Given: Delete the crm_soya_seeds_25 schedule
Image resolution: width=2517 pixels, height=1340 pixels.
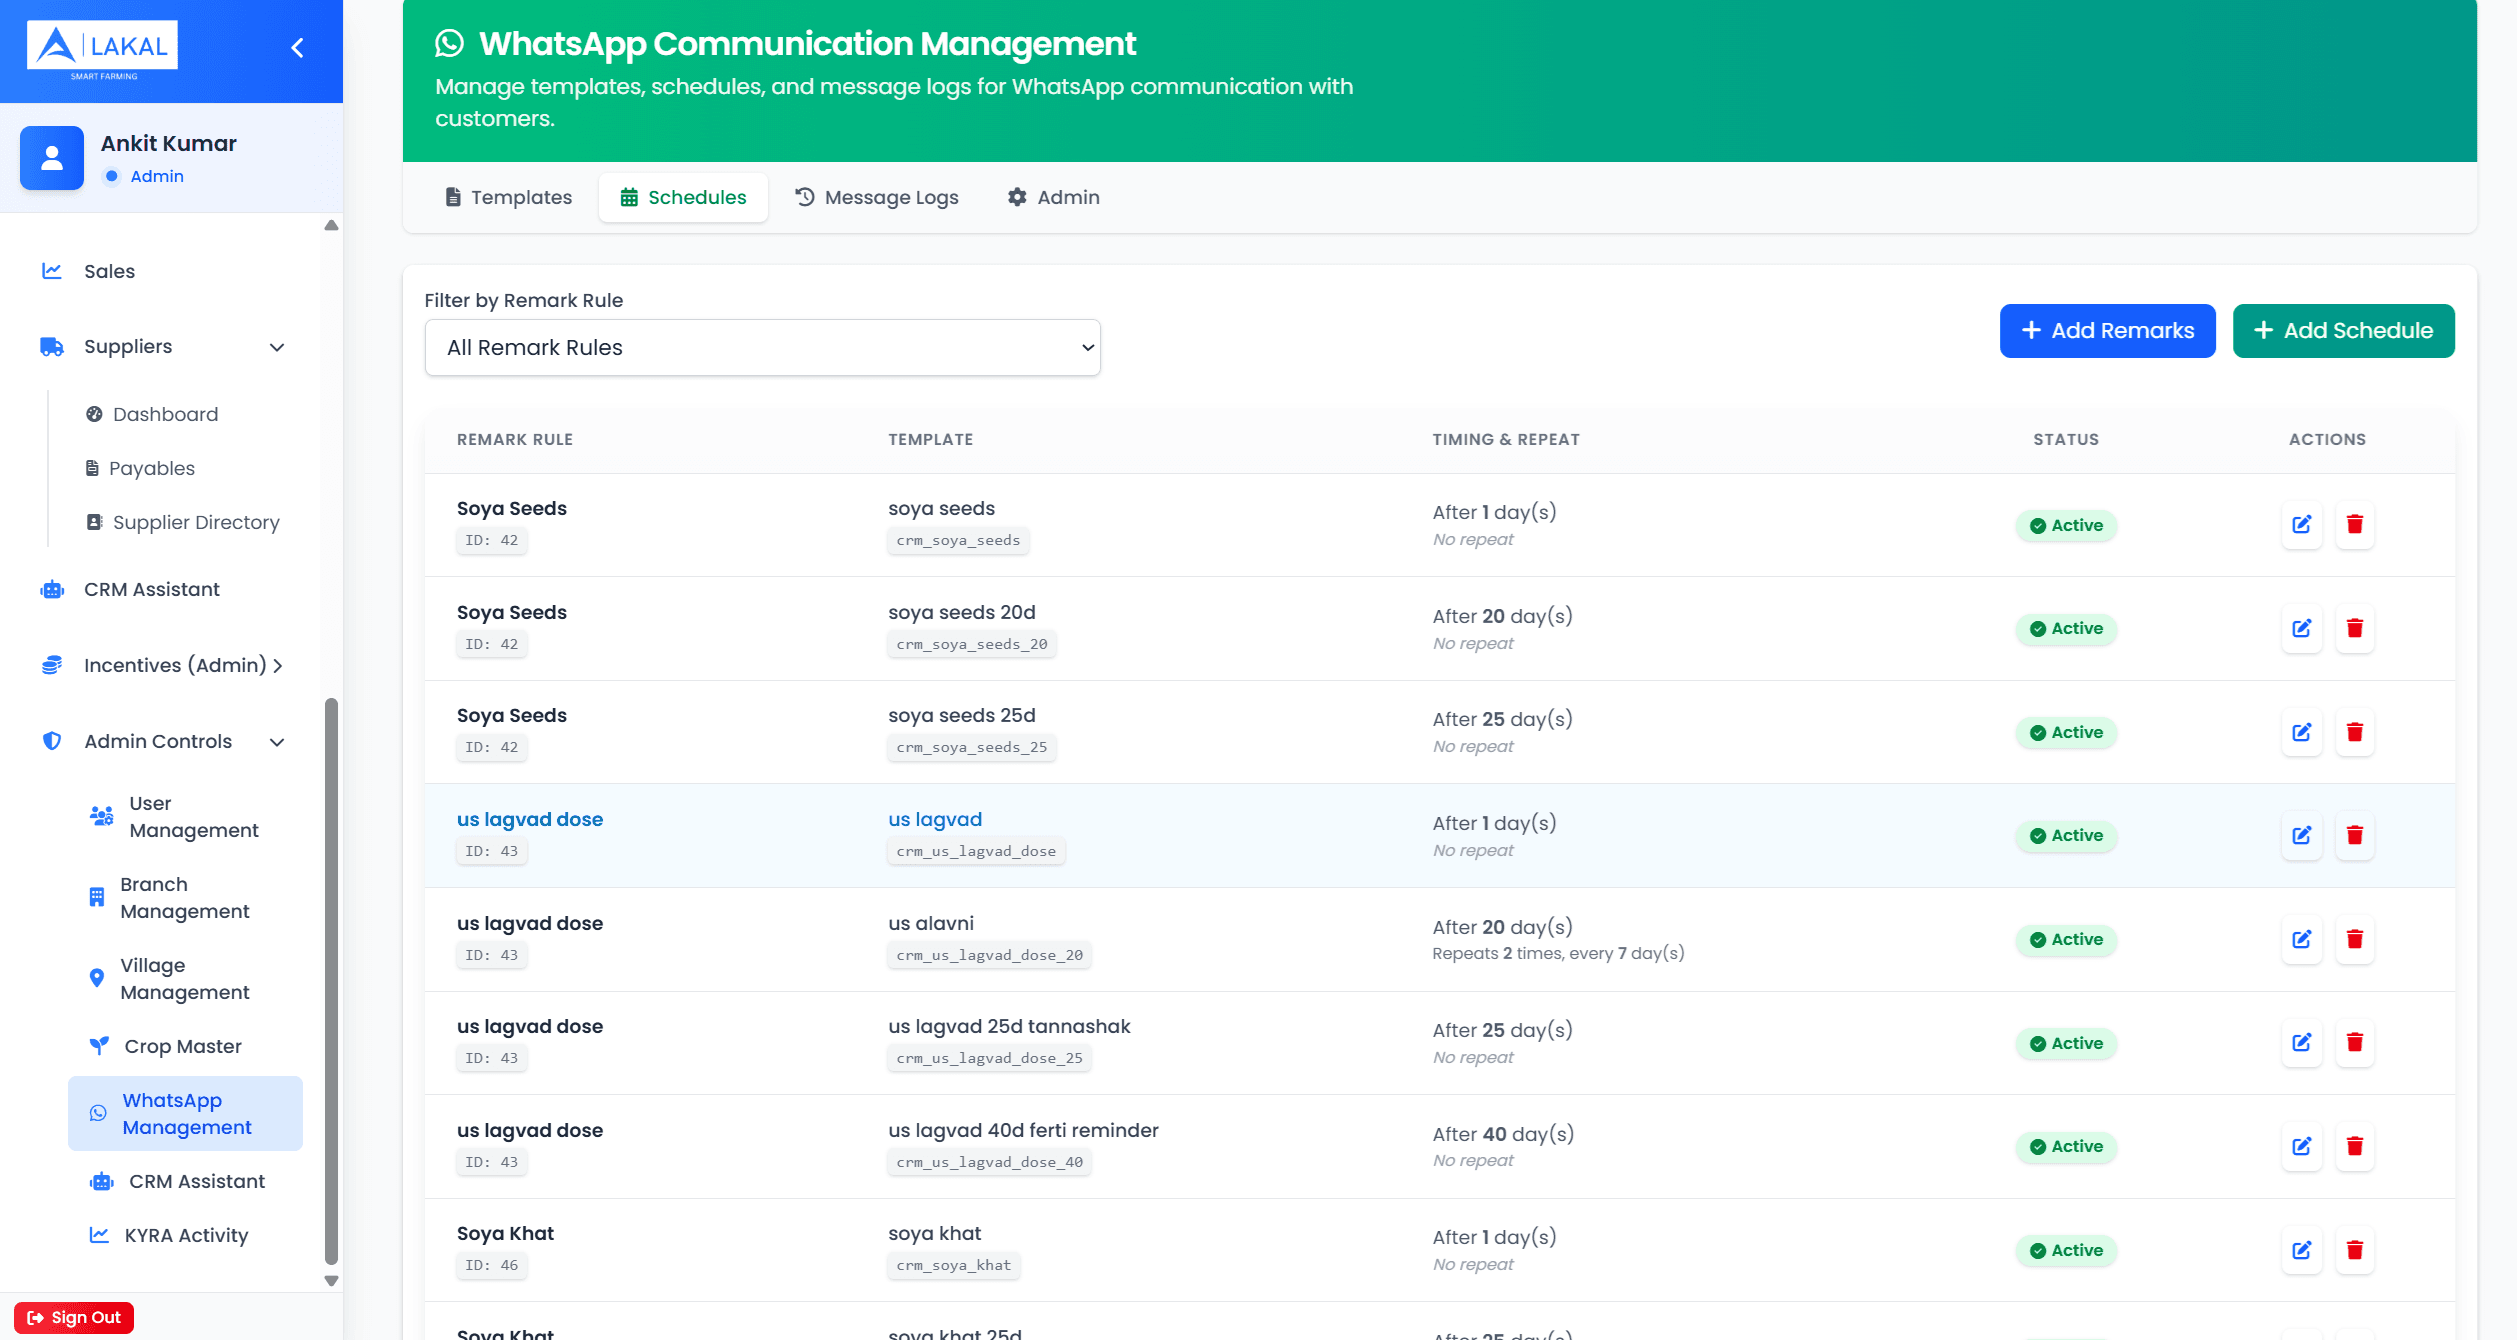Looking at the screenshot, I should click(x=2355, y=732).
